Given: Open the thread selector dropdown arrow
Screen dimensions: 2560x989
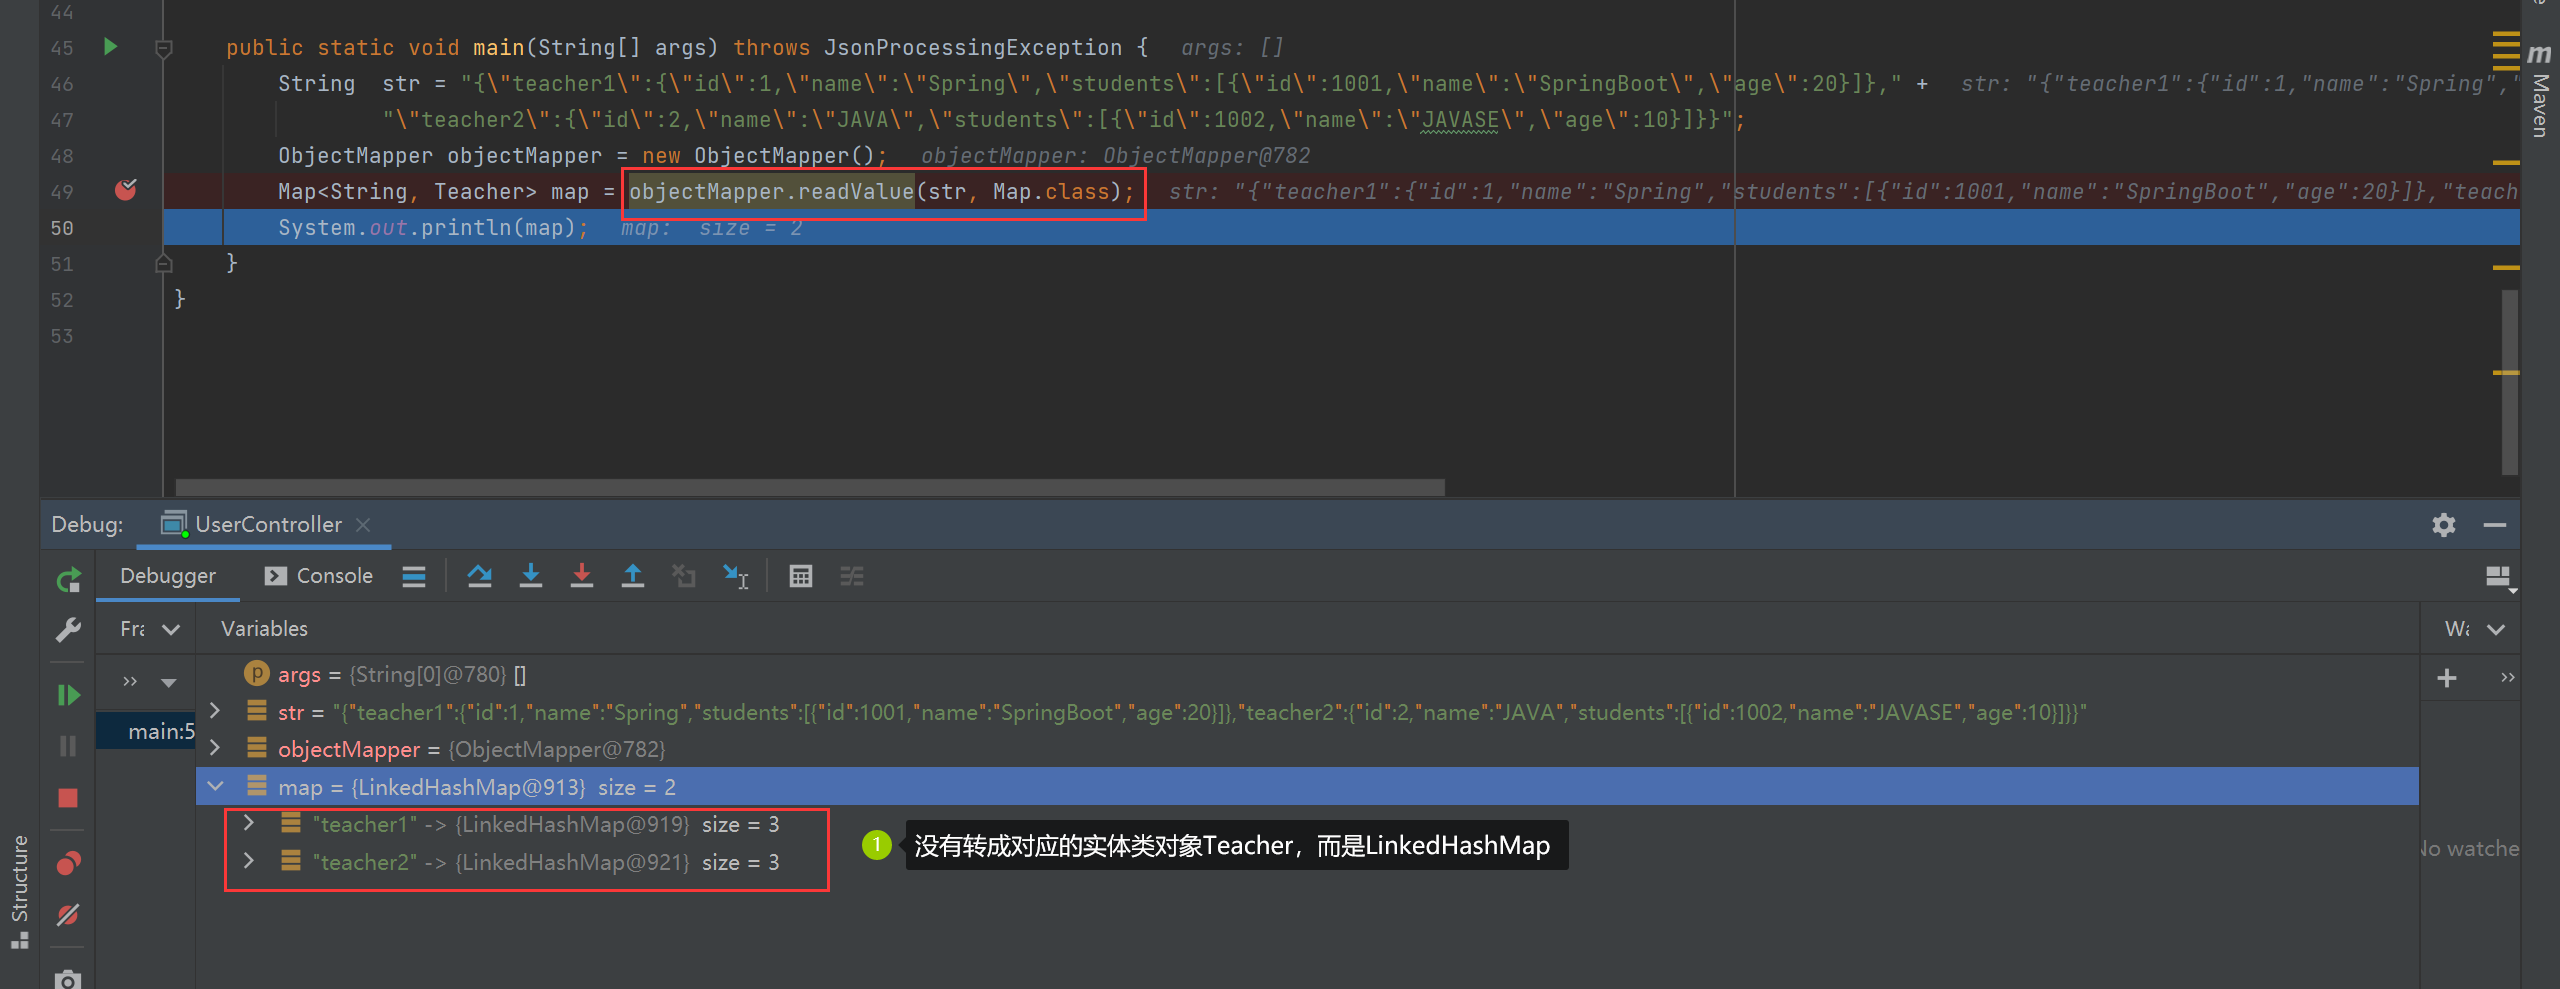Looking at the screenshot, I should tap(169, 683).
